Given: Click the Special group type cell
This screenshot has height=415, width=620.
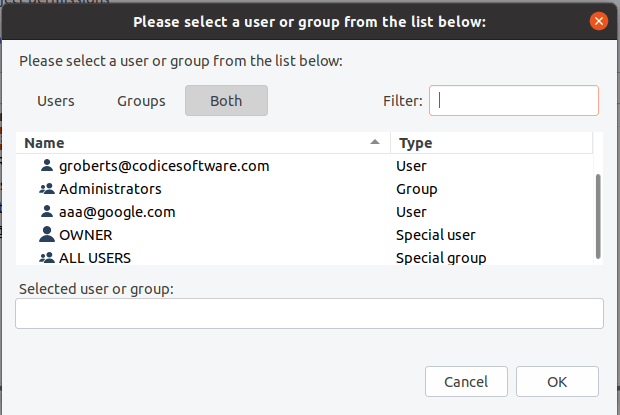Looking at the screenshot, I should [x=441, y=258].
